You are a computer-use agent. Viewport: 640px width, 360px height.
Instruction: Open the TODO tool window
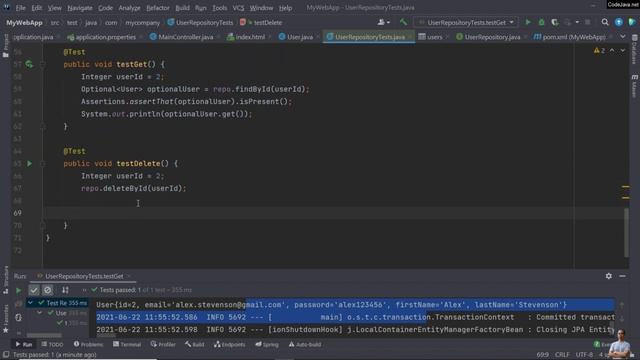coord(52,344)
